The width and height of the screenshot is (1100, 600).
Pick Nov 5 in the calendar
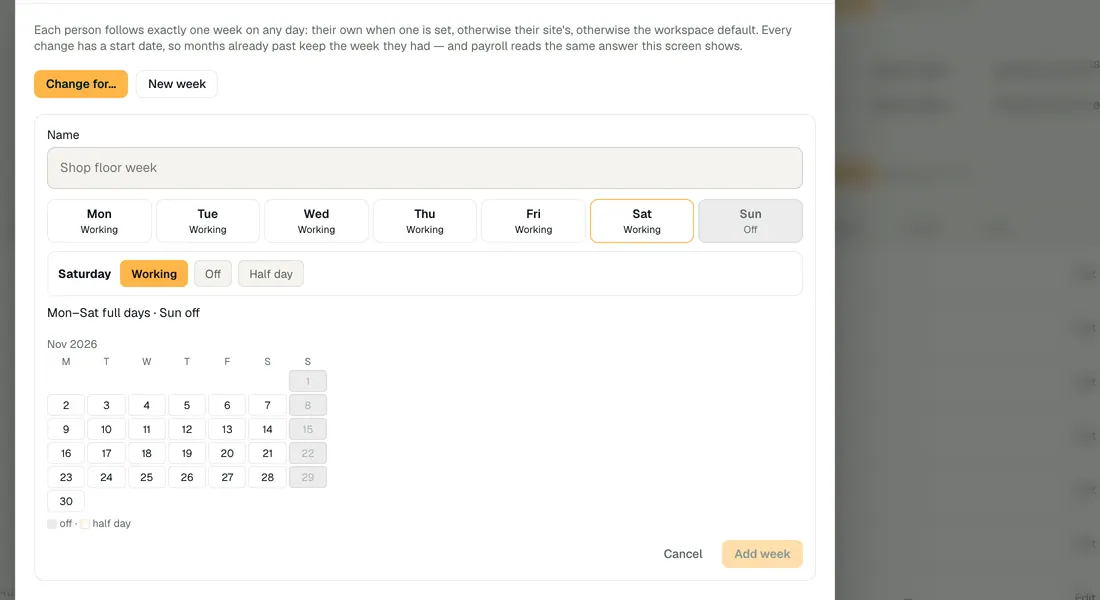(187, 405)
